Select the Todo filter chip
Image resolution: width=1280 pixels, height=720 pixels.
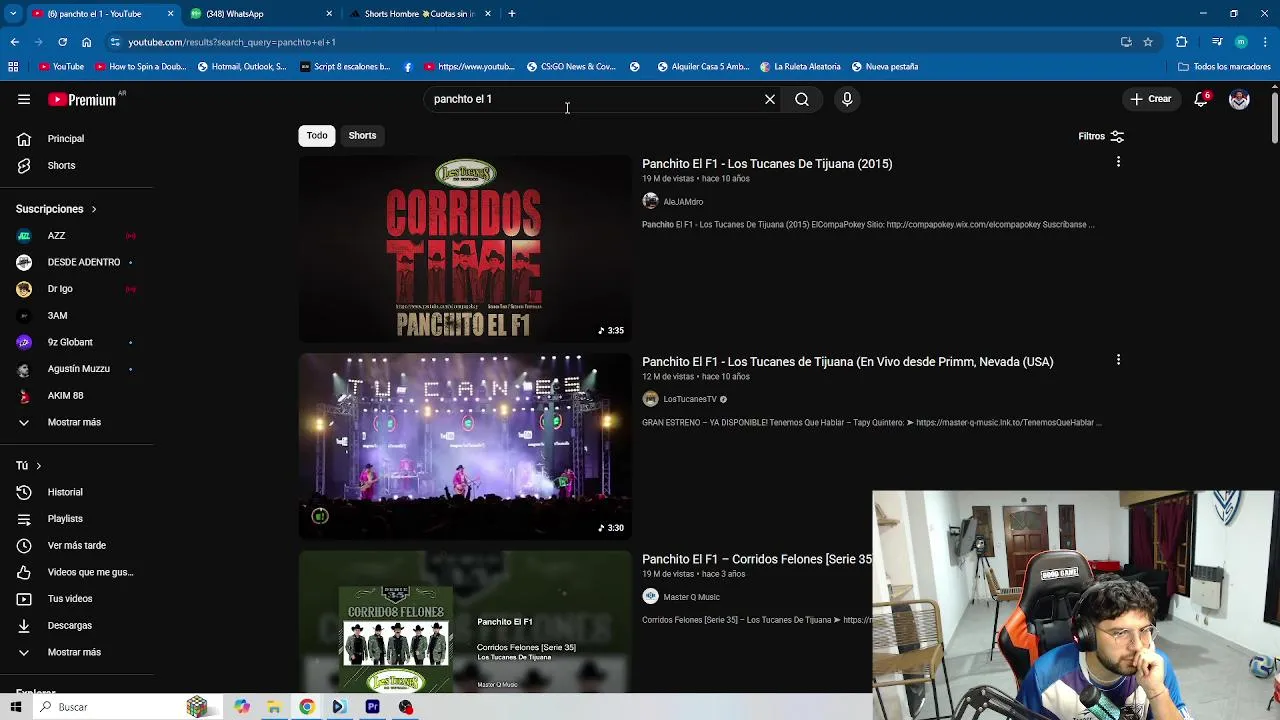[317, 135]
